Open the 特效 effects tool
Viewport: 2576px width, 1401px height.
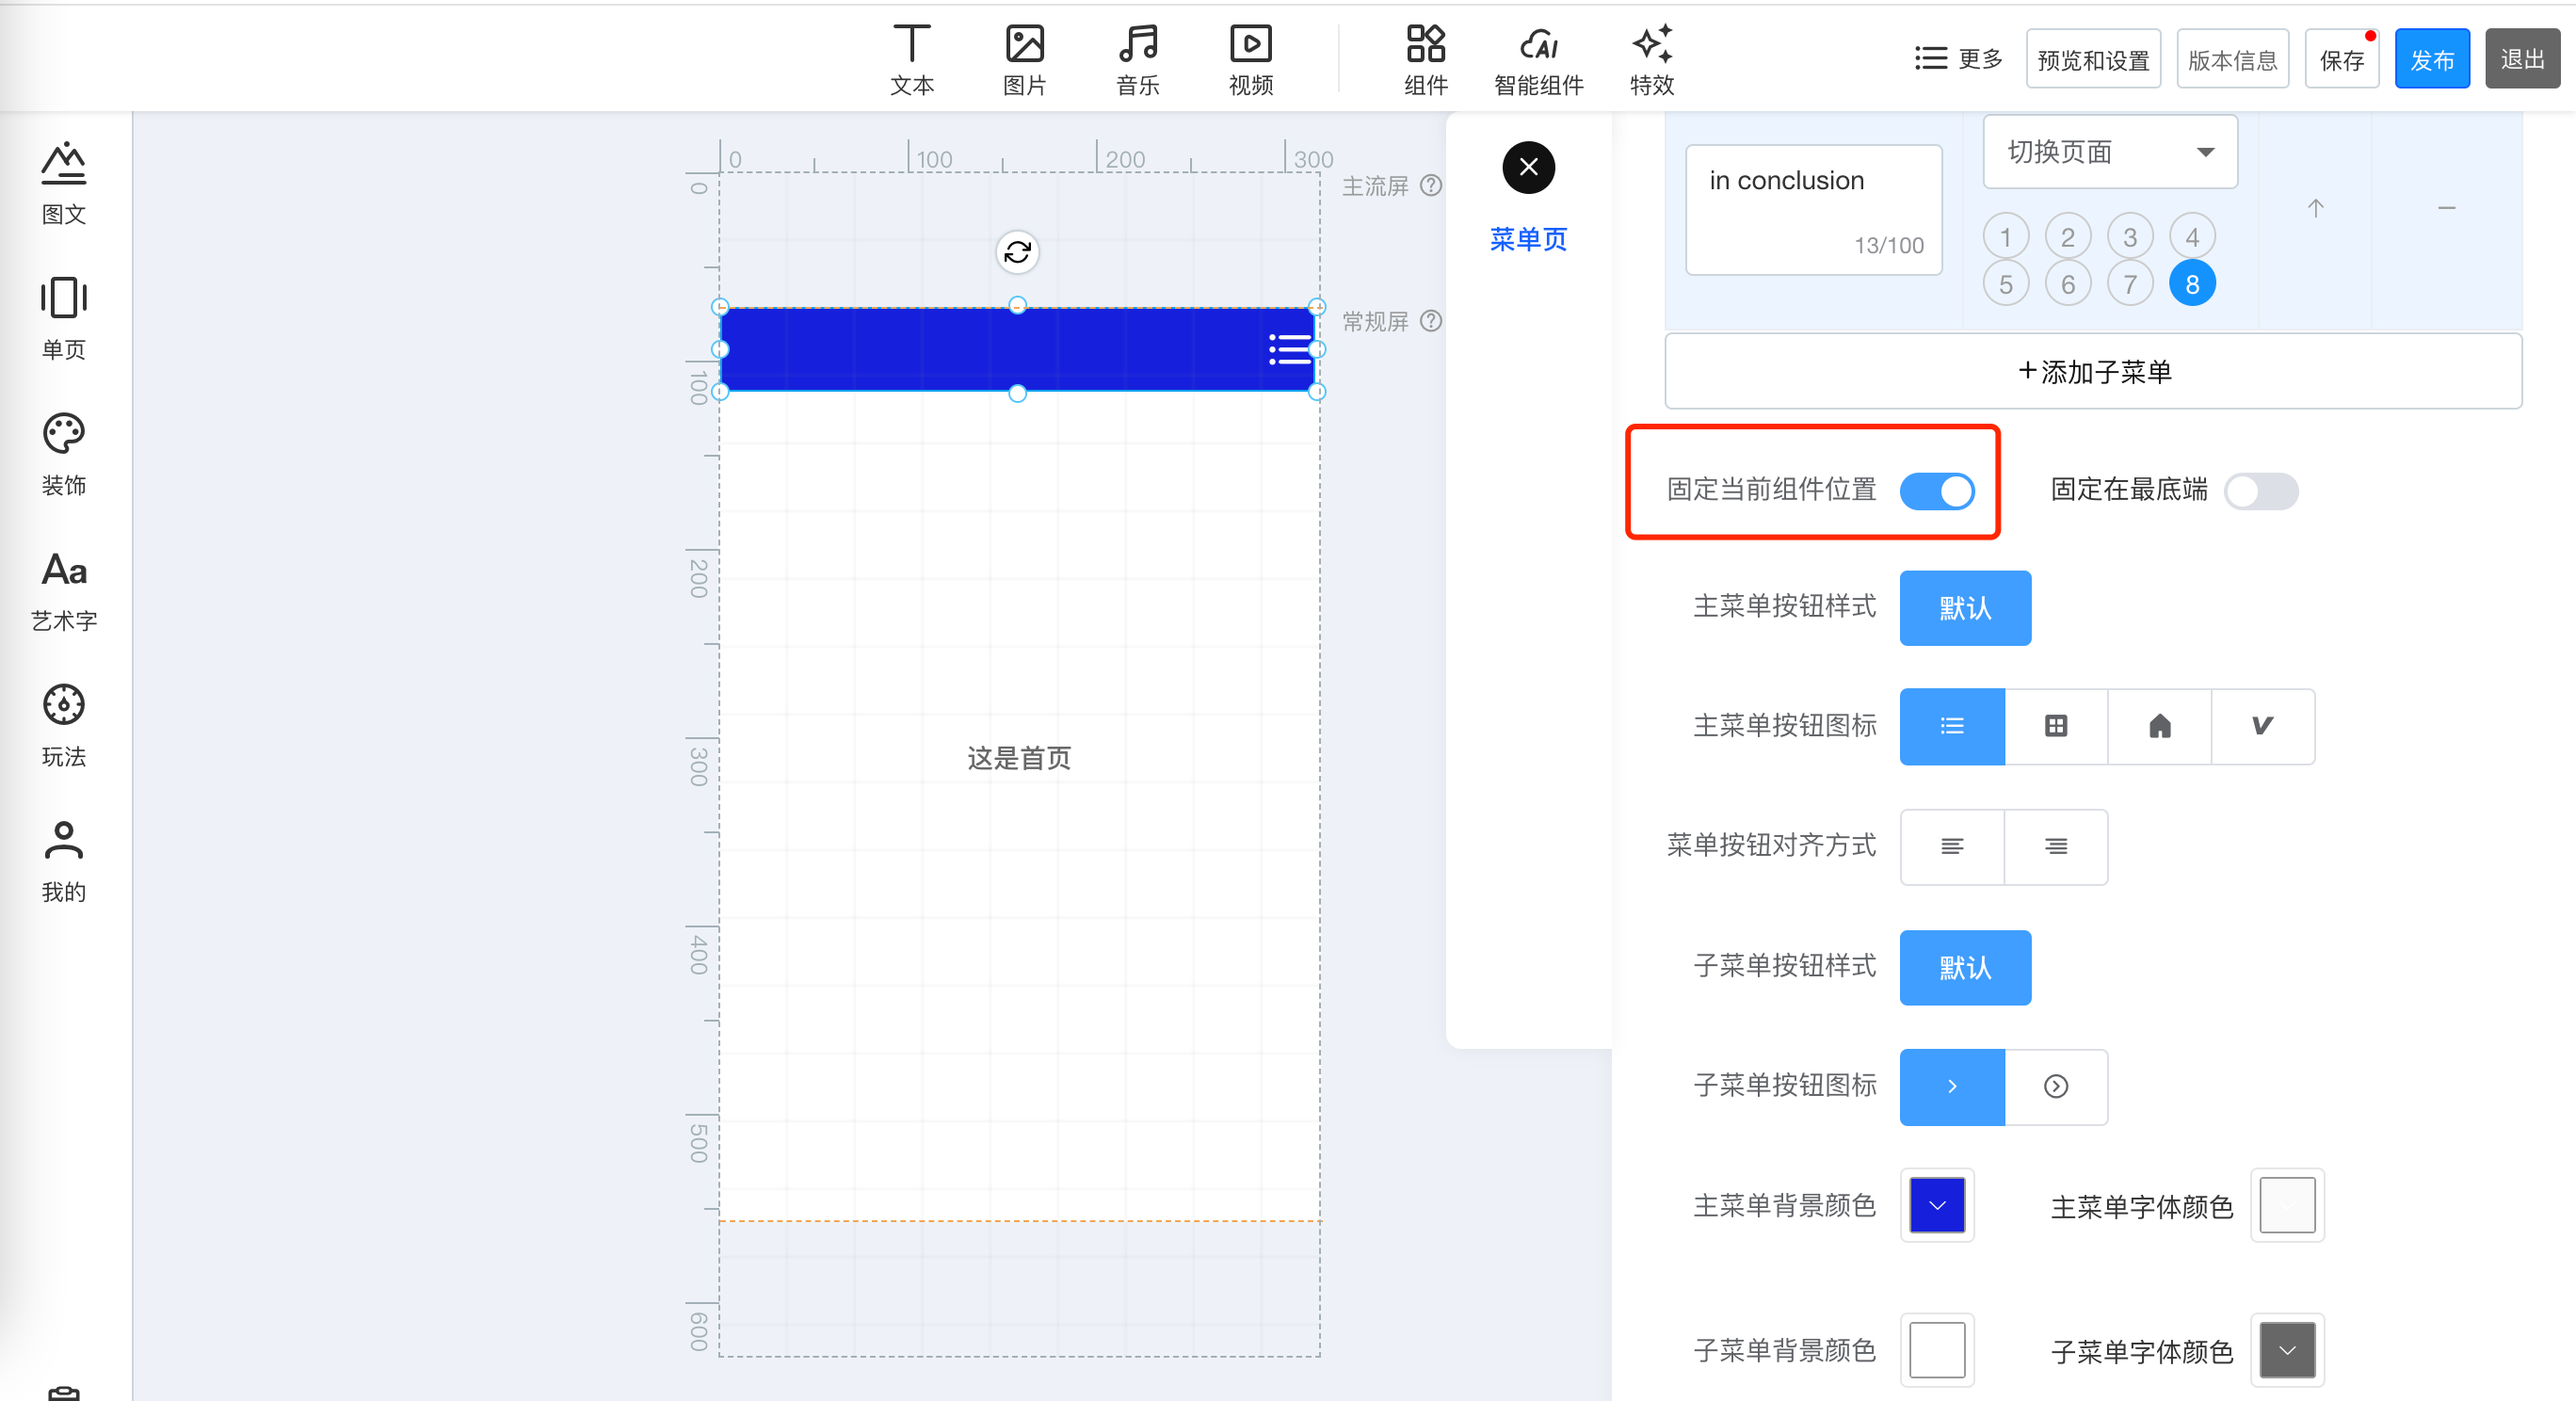click(x=1651, y=60)
